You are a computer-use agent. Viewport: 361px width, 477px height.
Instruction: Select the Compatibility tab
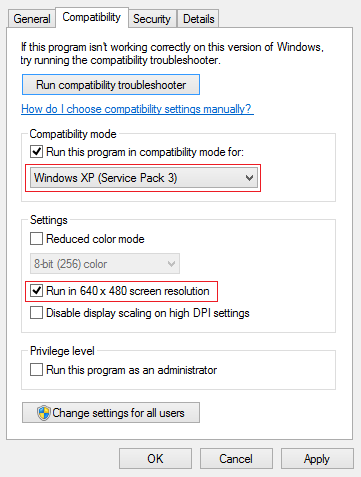[92, 17]
